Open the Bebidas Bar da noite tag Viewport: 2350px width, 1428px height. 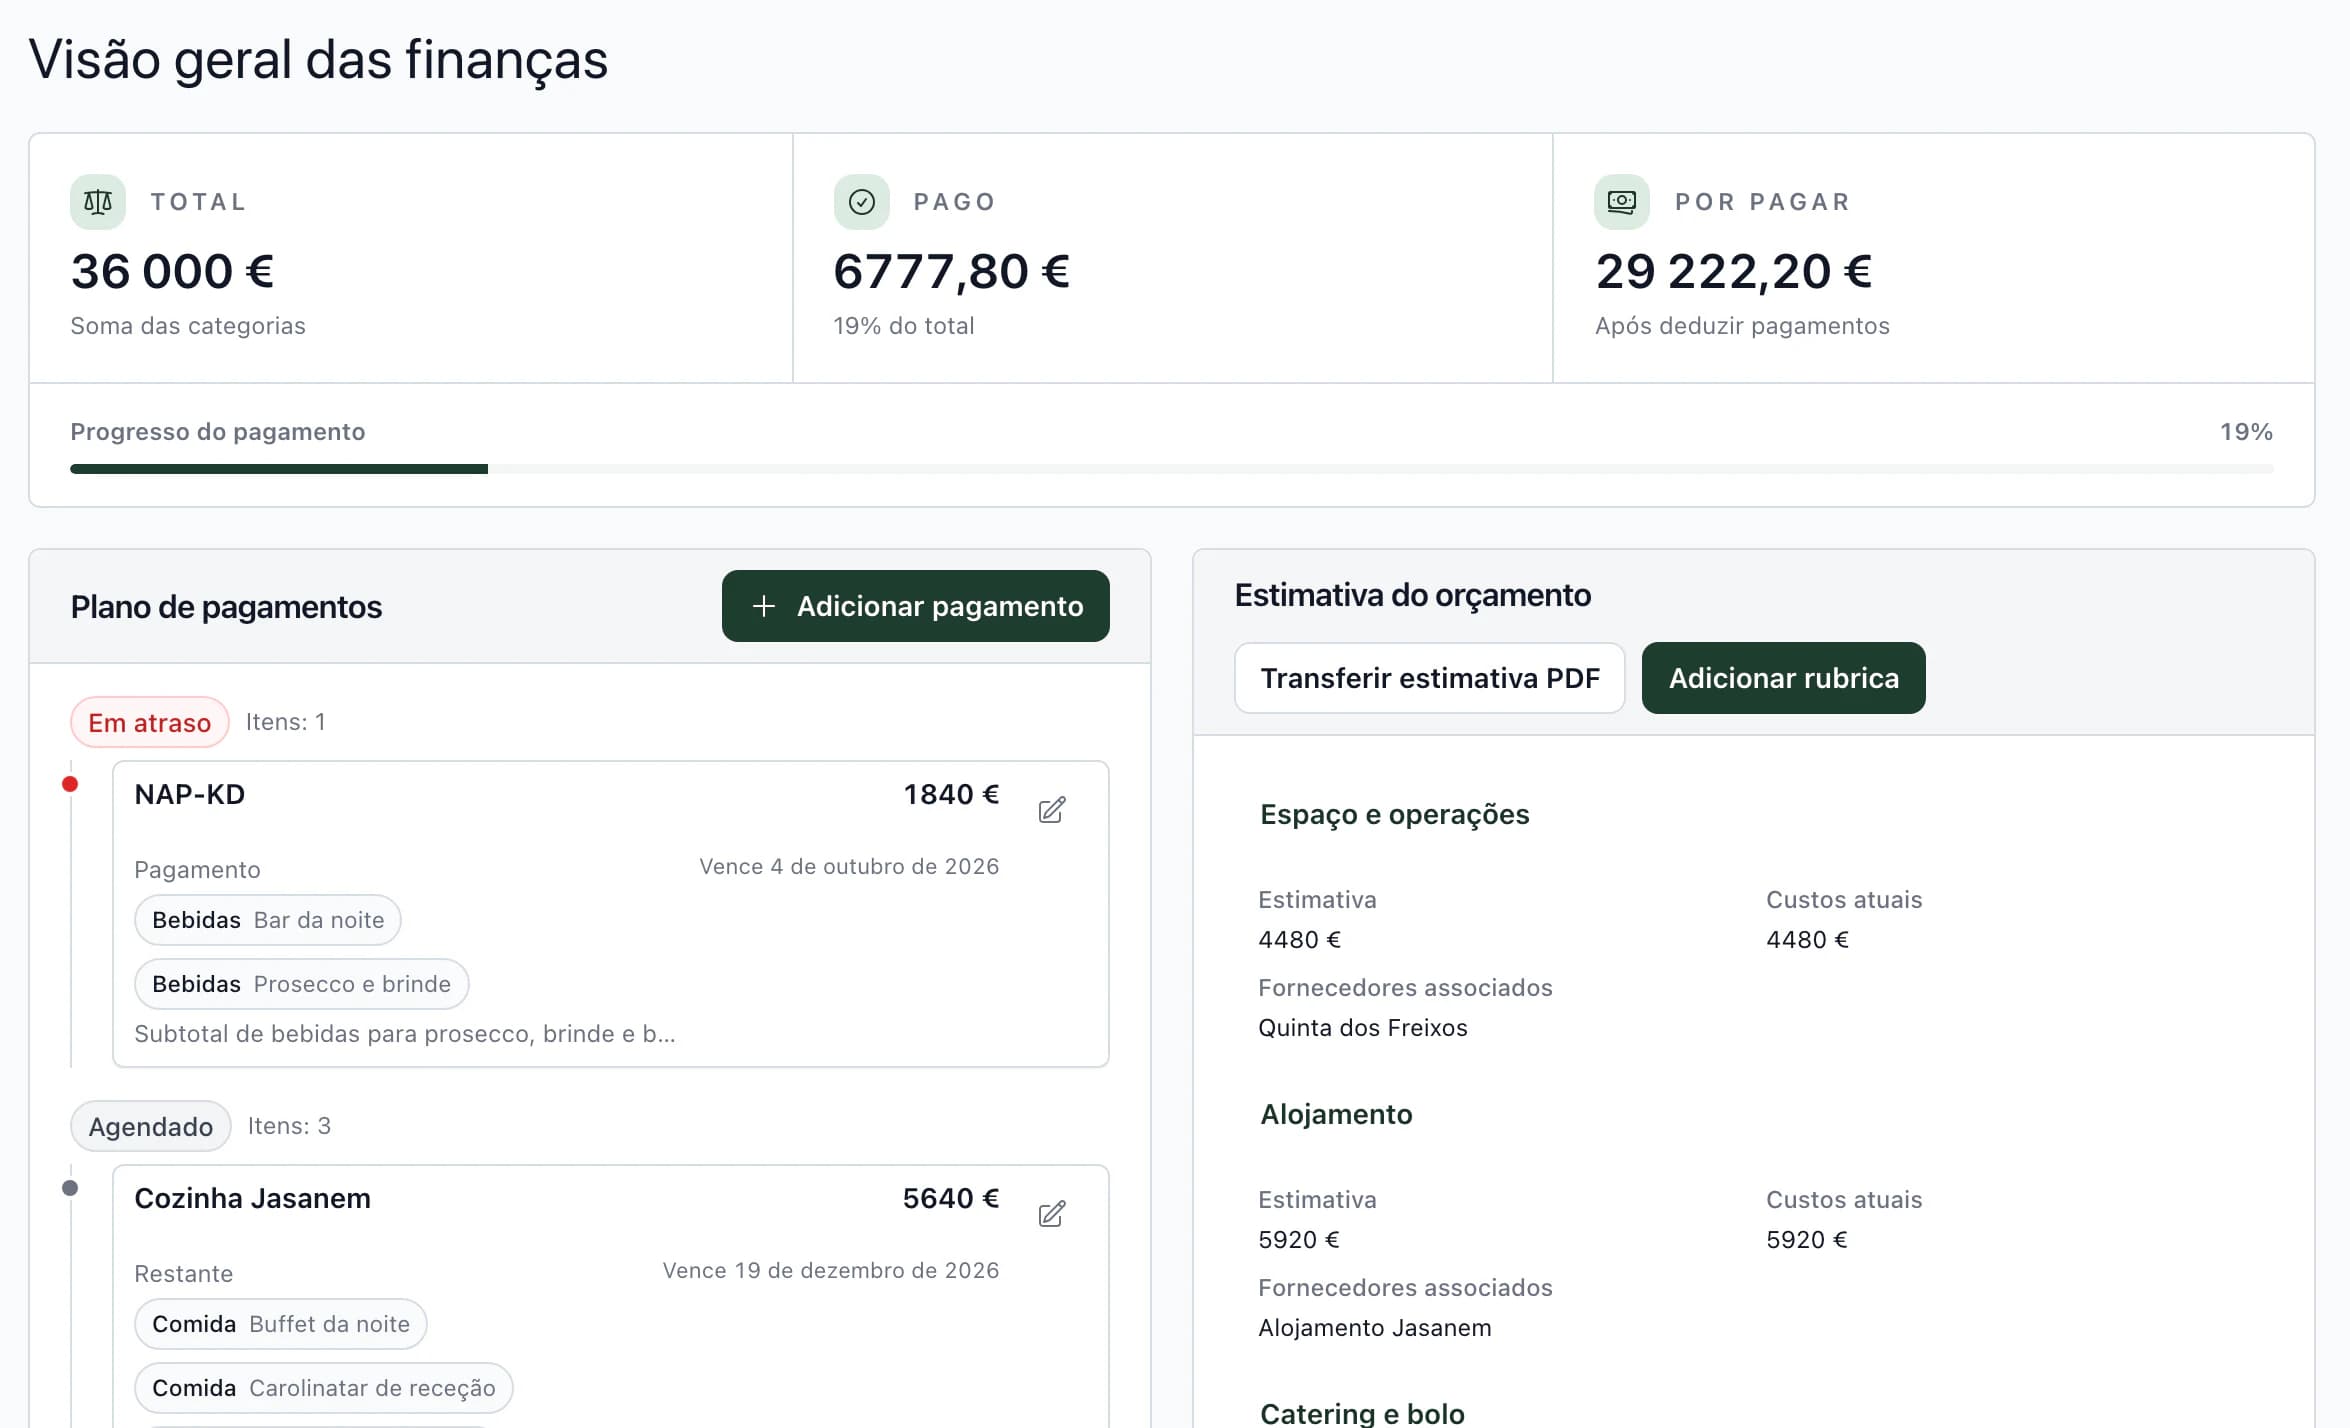click(268, 920)
